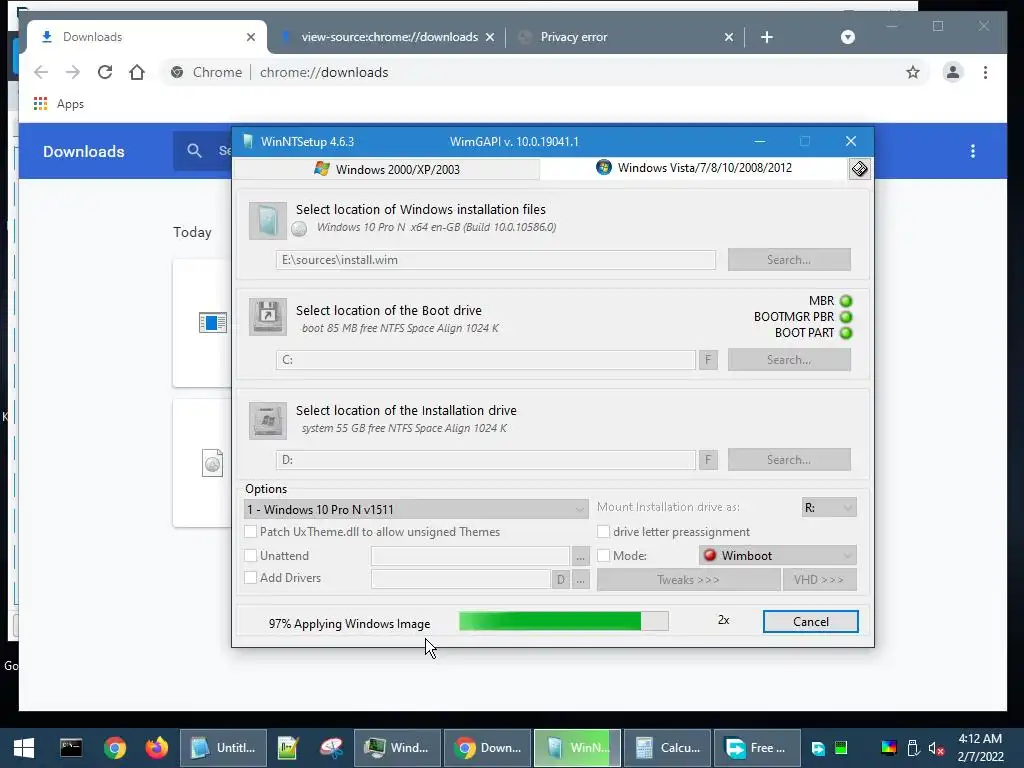Toggle the Add Drivers checkbox
This screenshot has height=768, width=1024.
[x=250, y=578]
